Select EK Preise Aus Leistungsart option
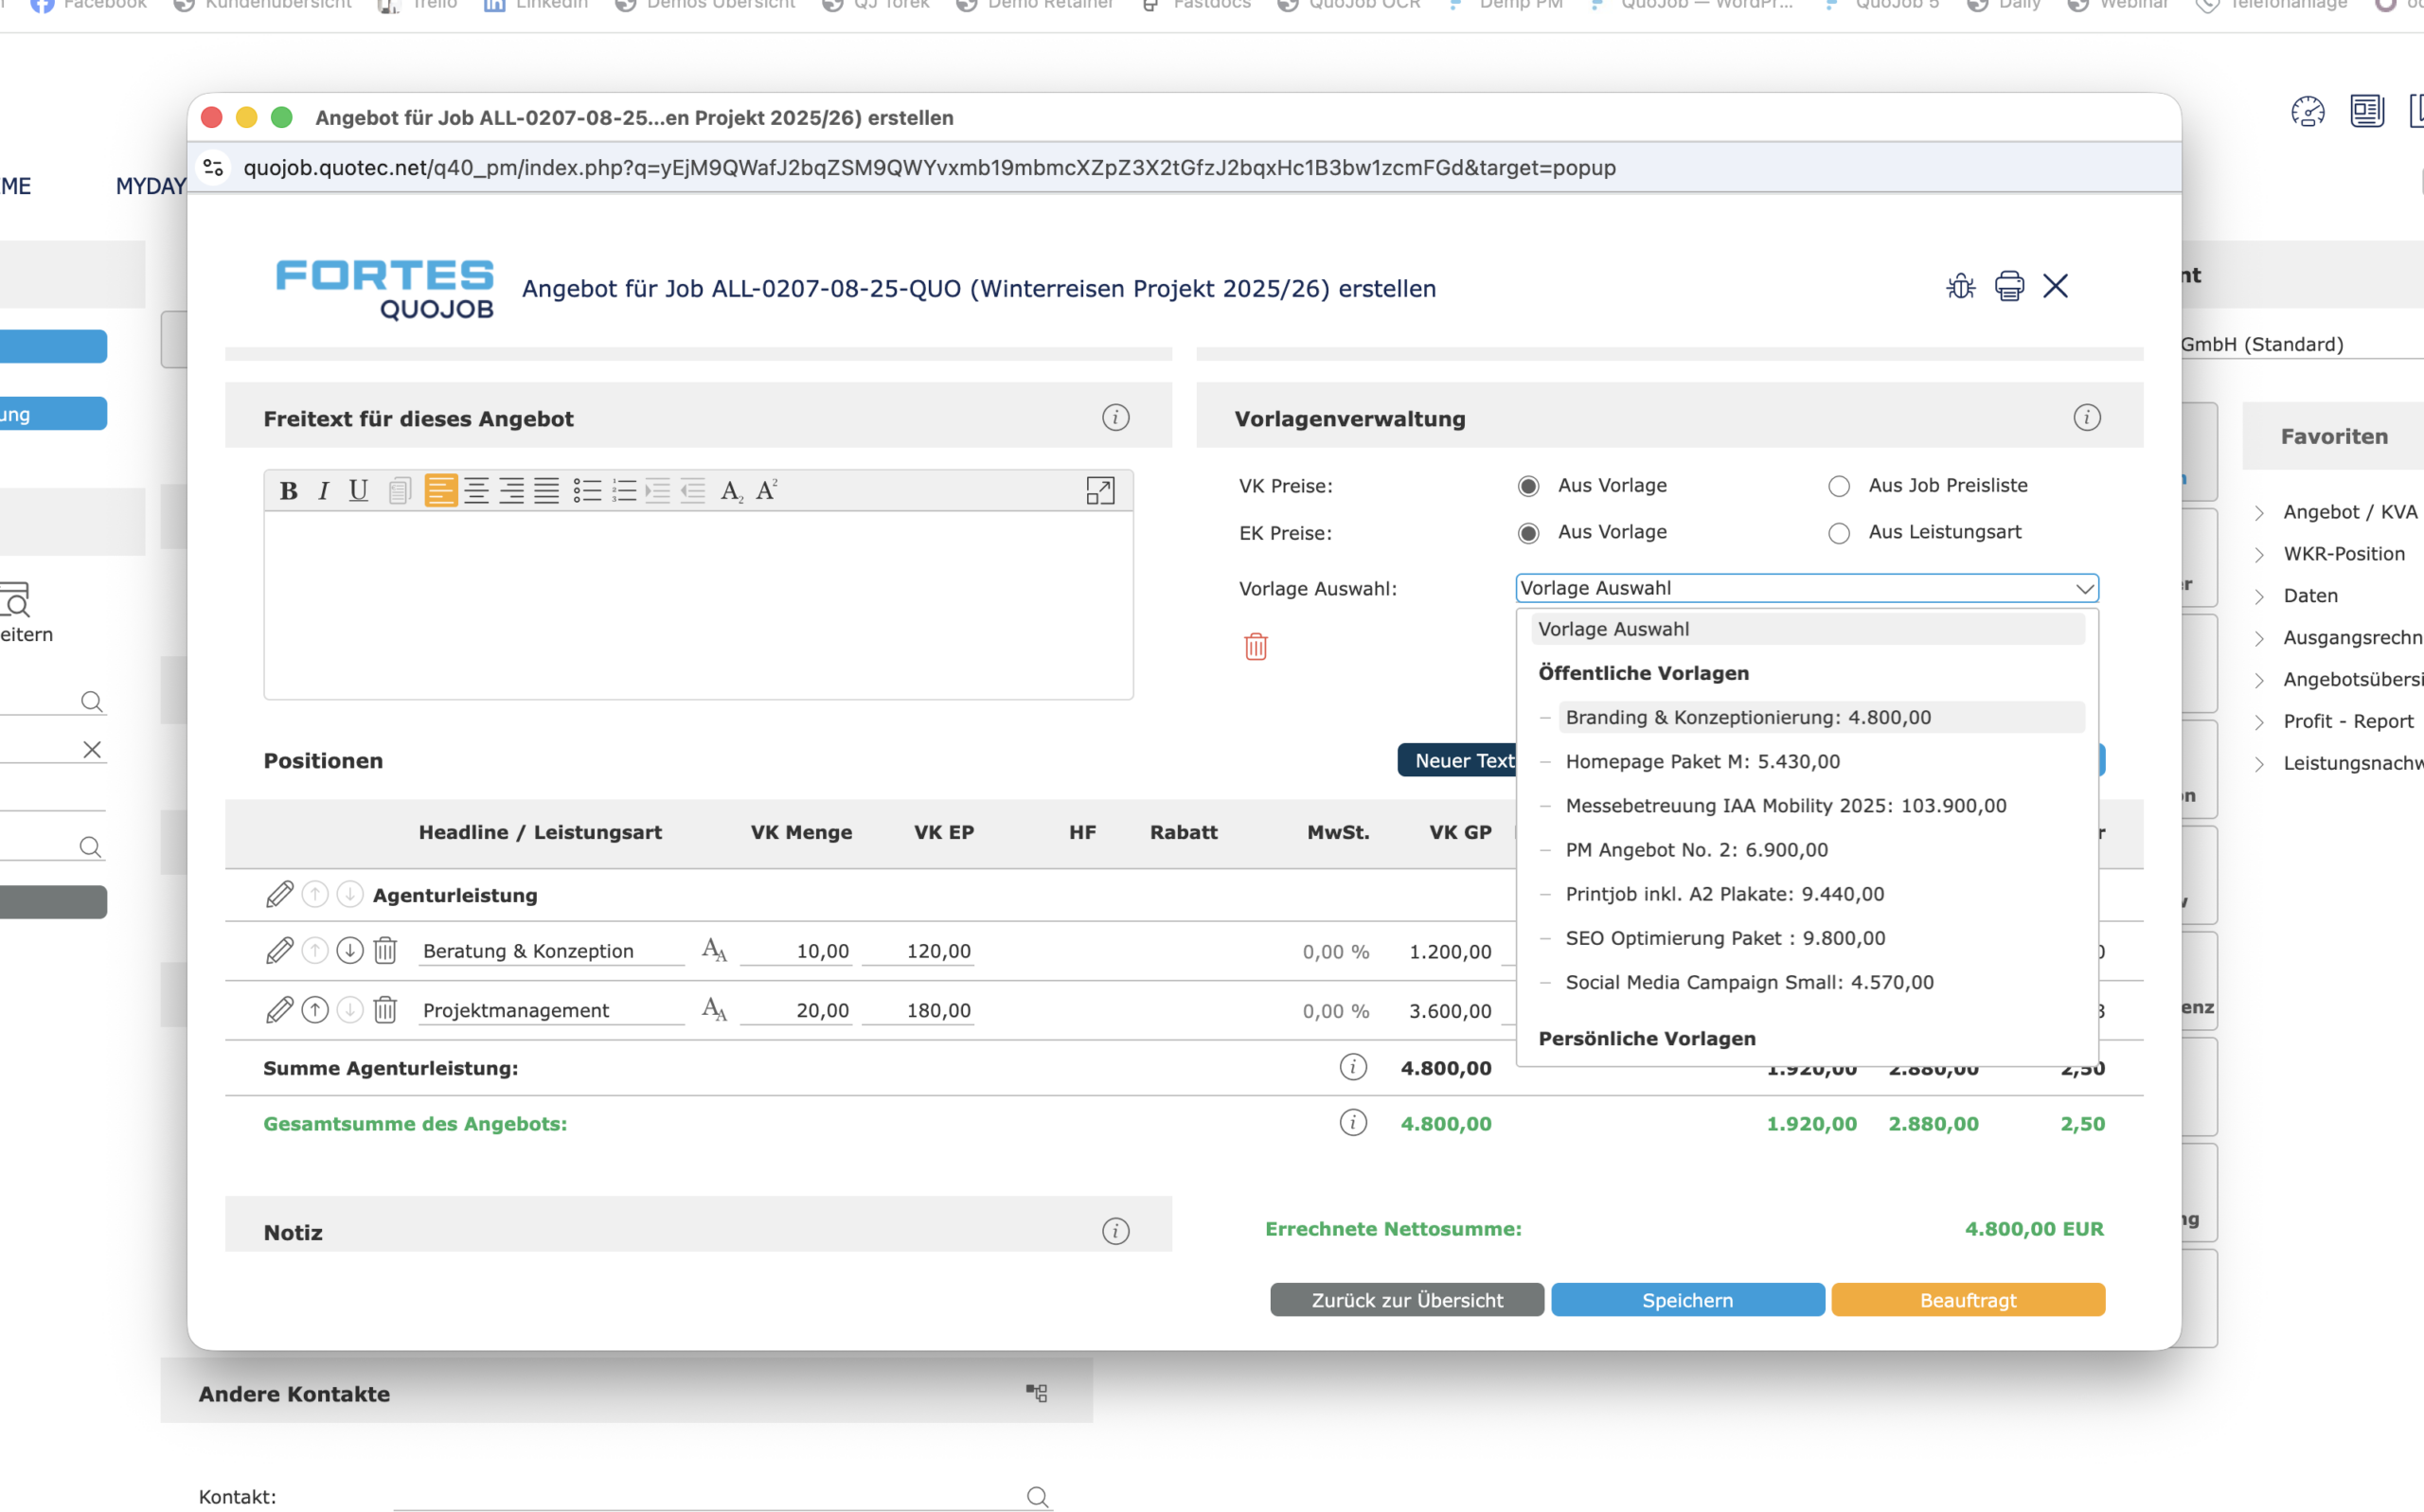Image resolution: width=2424 pixels, height=1512 pixels. click(x=1839, y=533)
